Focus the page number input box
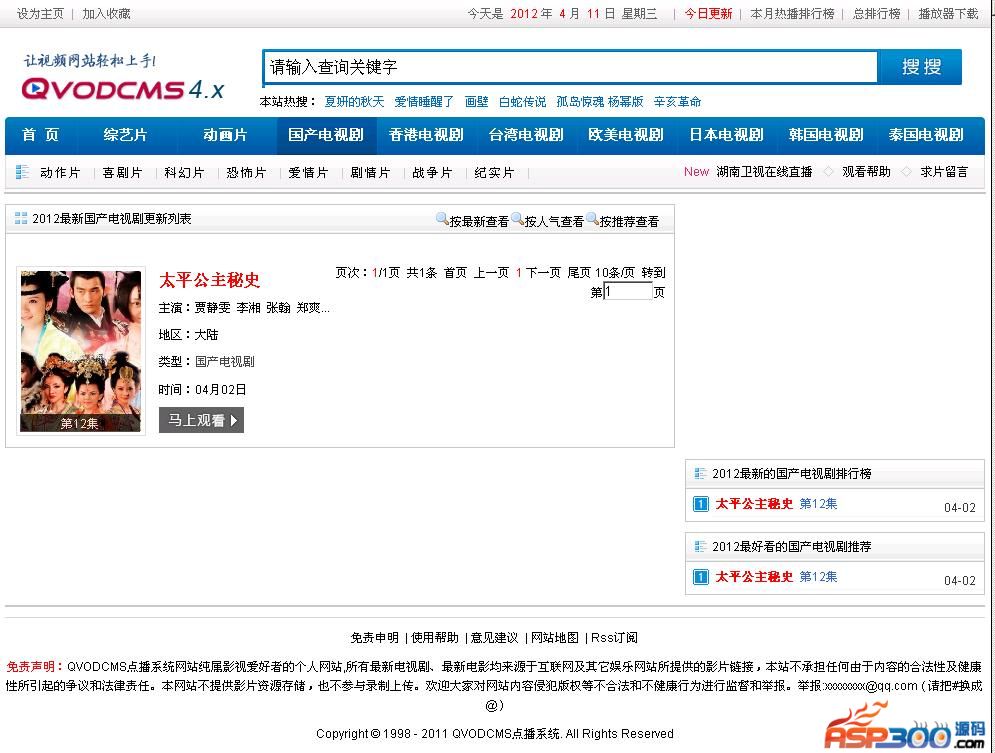 [628, 292]
